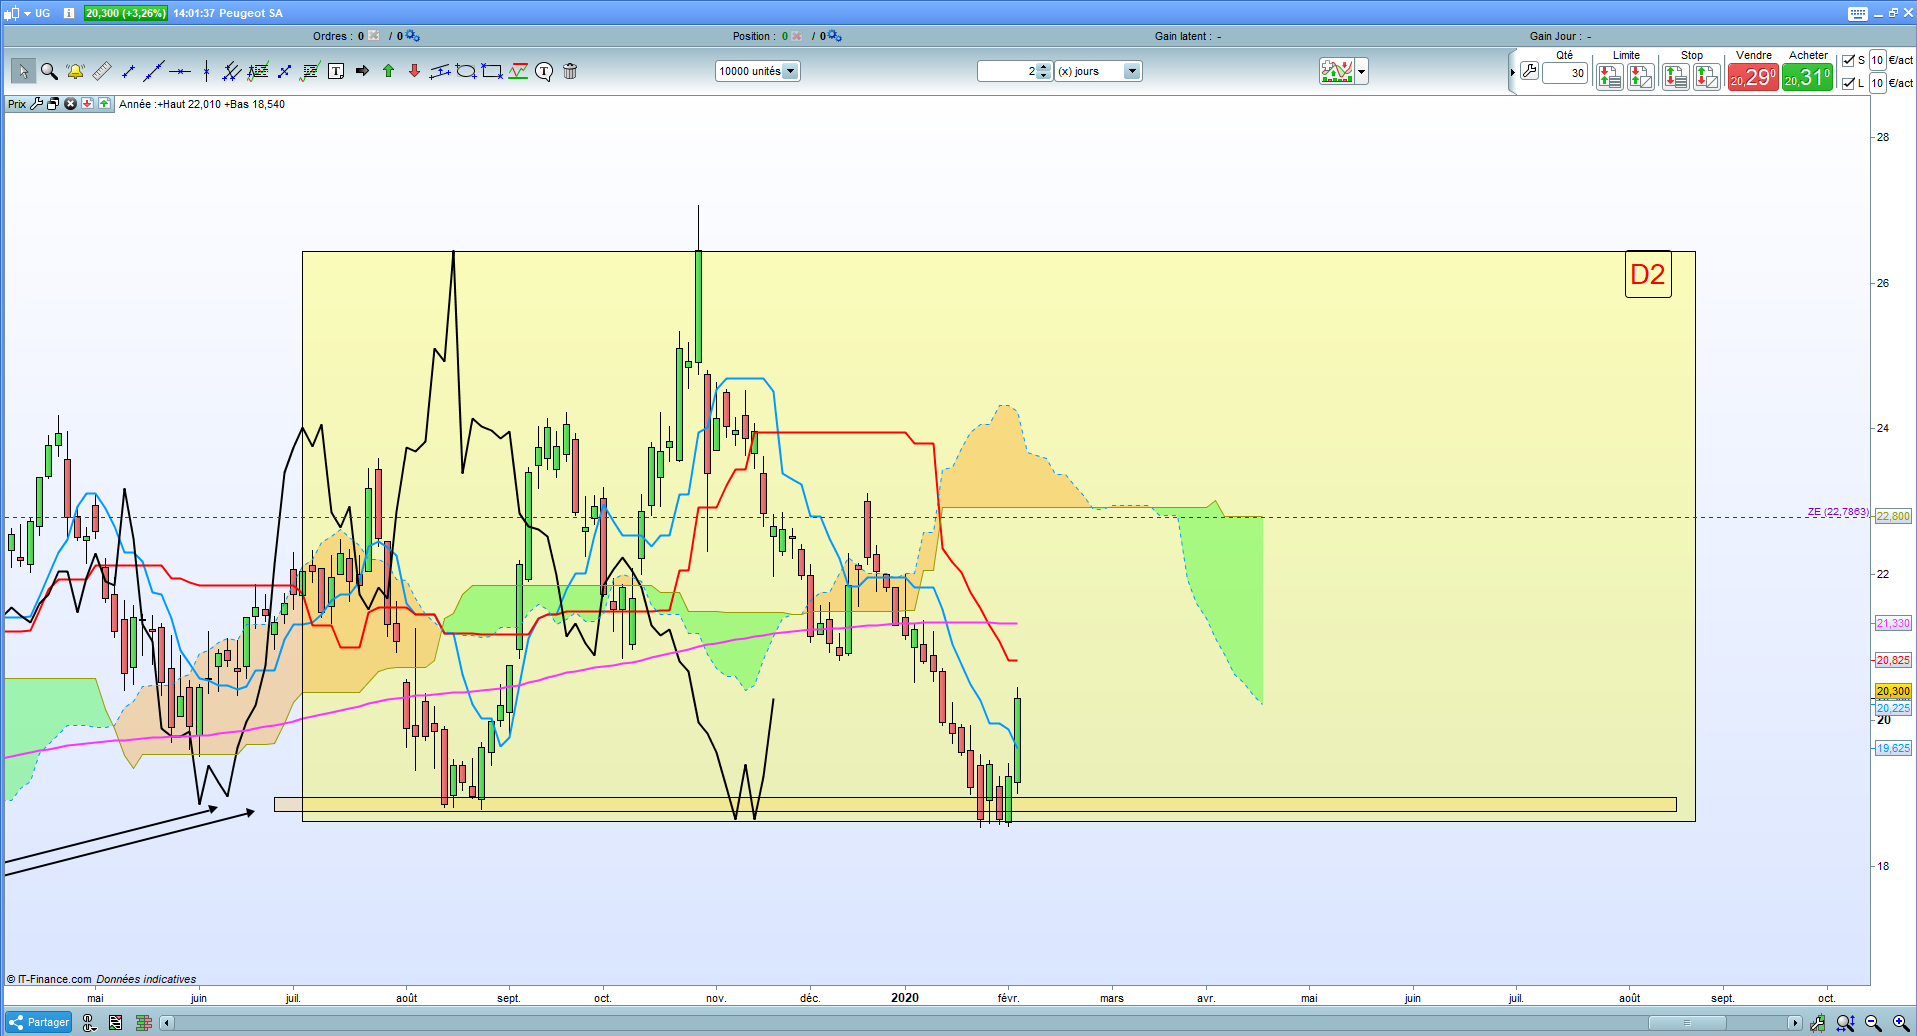Click the Partager share button
The height and width of the screenshot is (1036, 1917).
click(x=39, y=1022)
